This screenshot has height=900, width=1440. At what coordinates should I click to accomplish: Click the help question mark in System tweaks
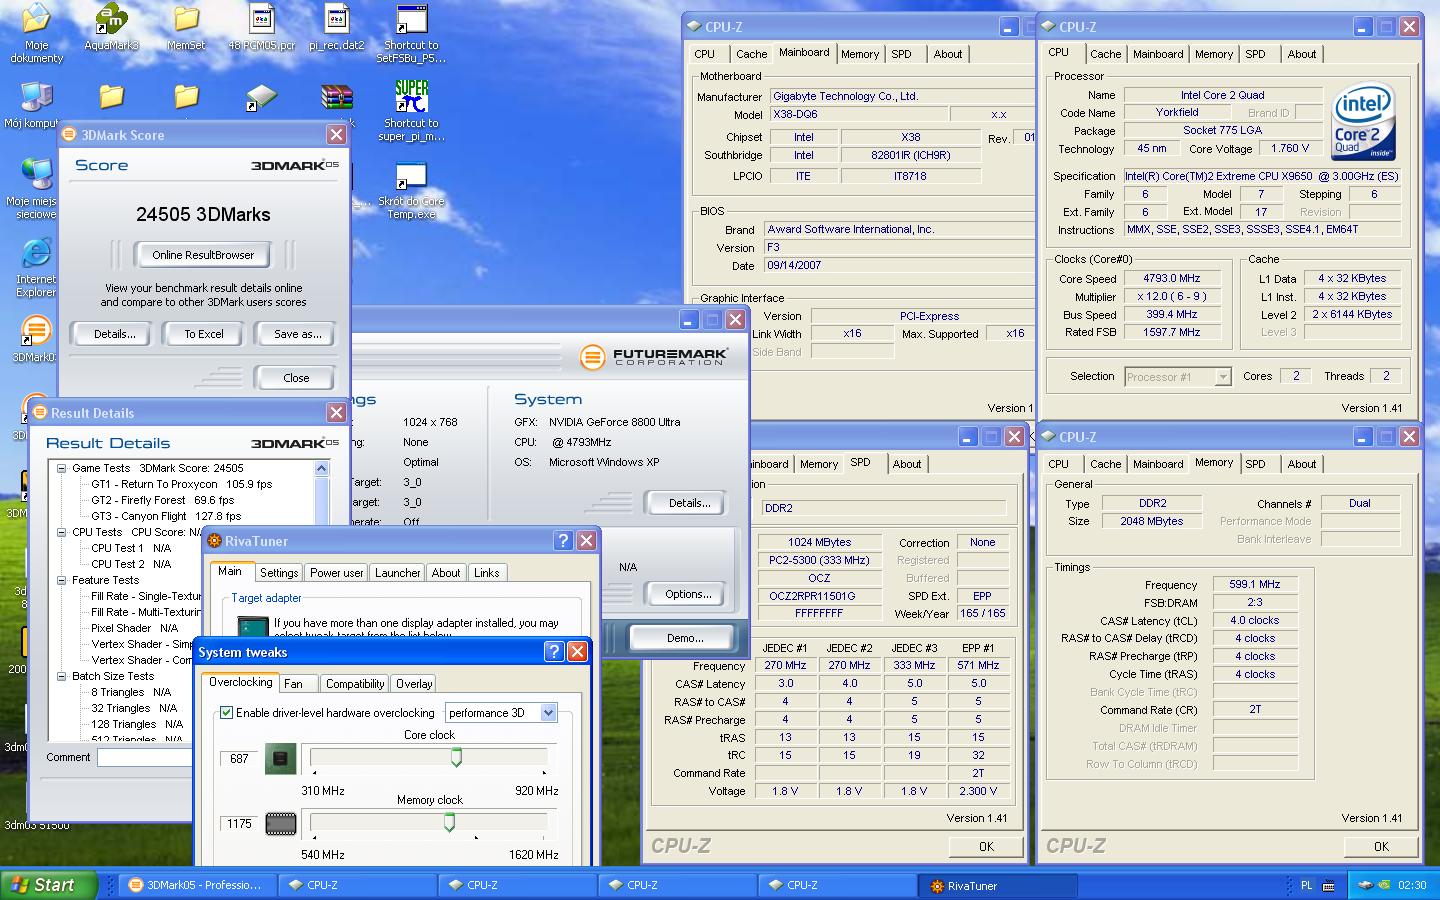point(554,651)
